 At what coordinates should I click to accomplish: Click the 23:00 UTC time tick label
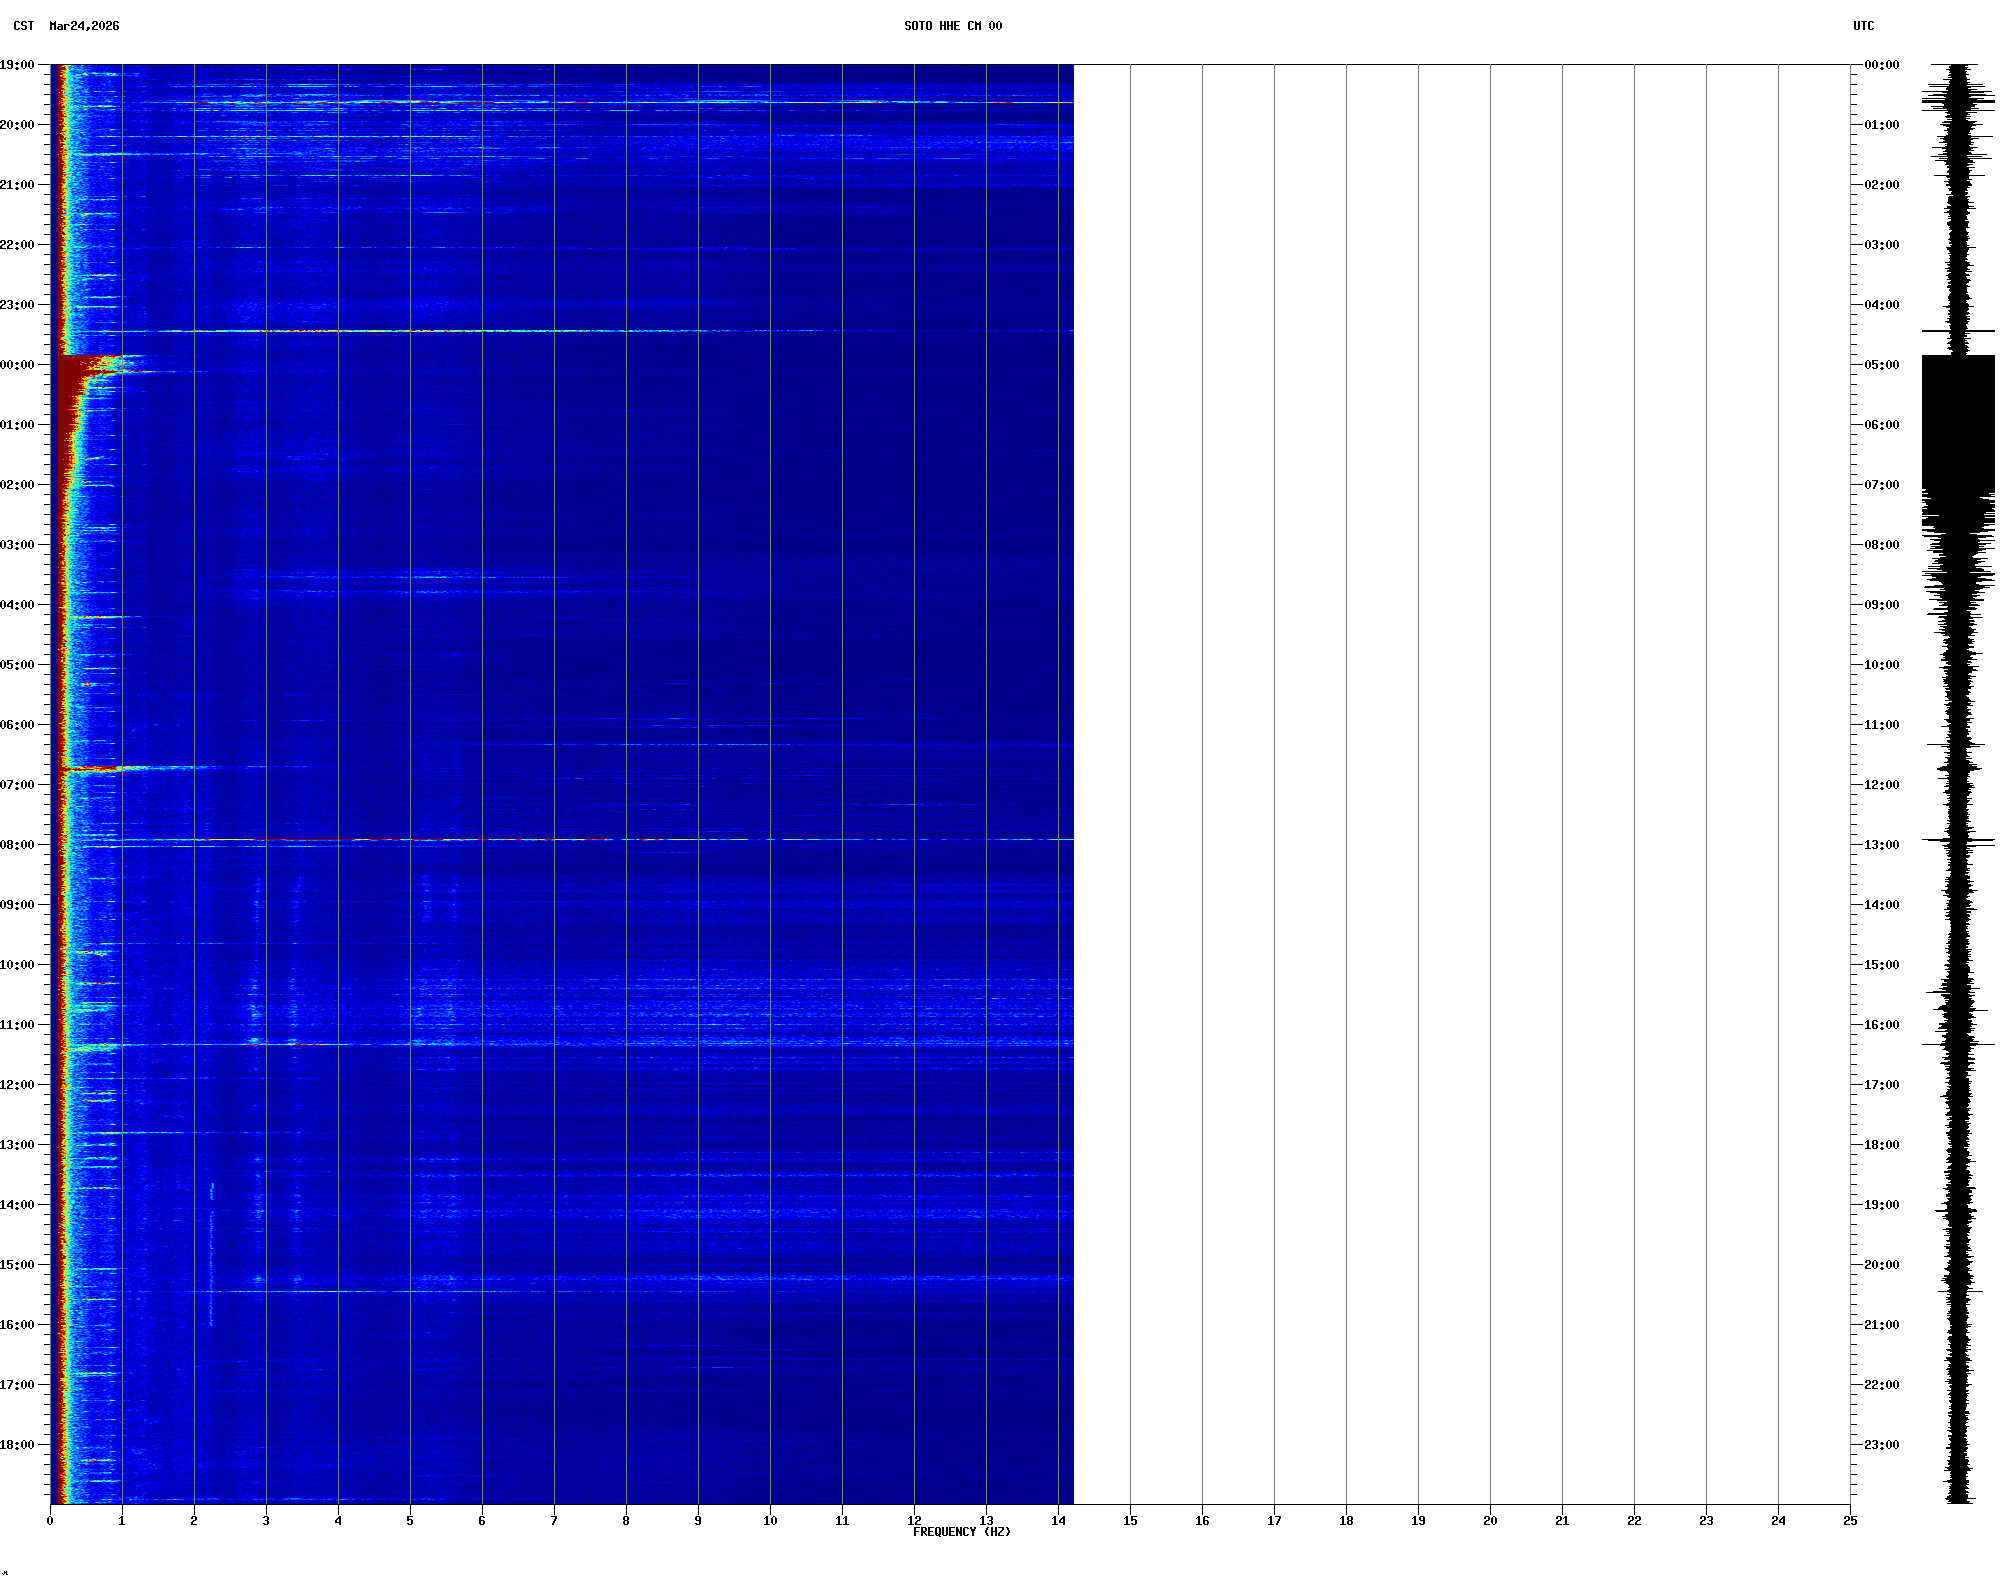coord(1881,1445)
